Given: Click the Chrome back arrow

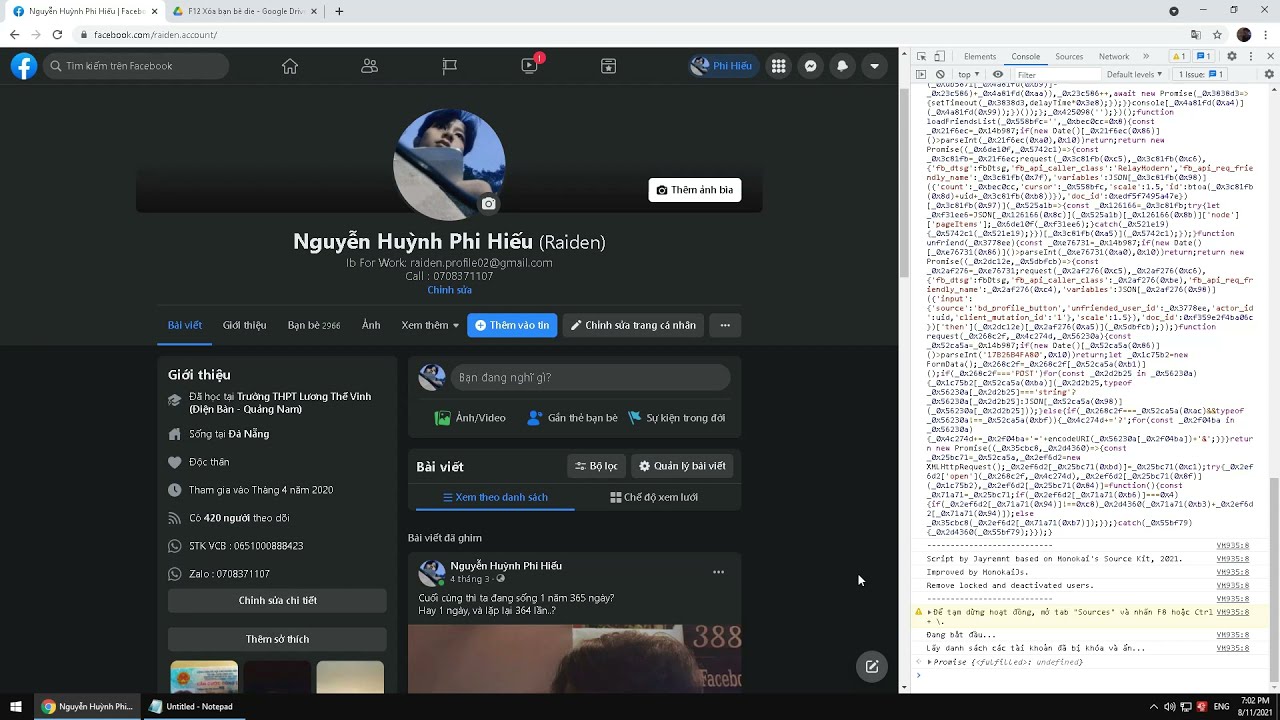Looking at the screenshot, I should (14, 34).
